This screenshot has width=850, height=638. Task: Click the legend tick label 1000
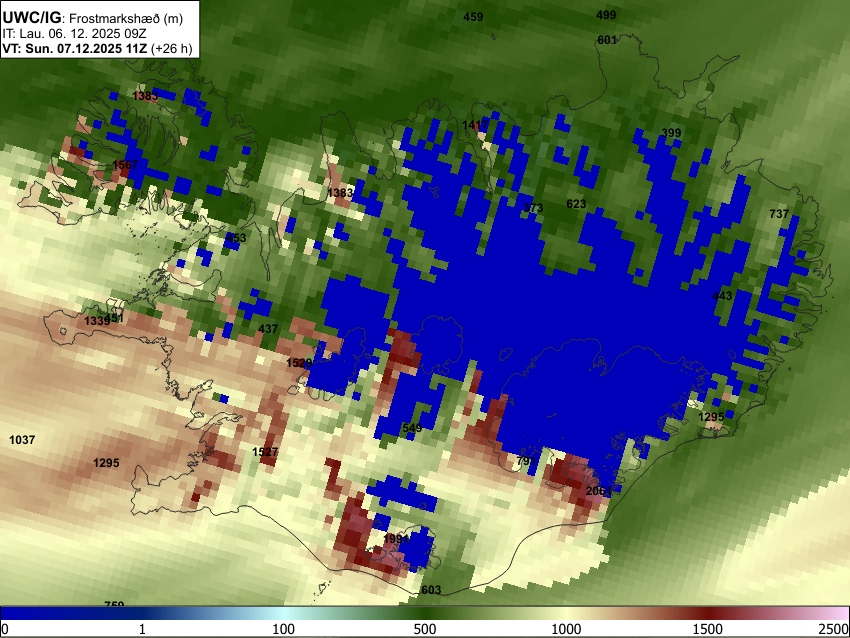click(x=566, y=629)
